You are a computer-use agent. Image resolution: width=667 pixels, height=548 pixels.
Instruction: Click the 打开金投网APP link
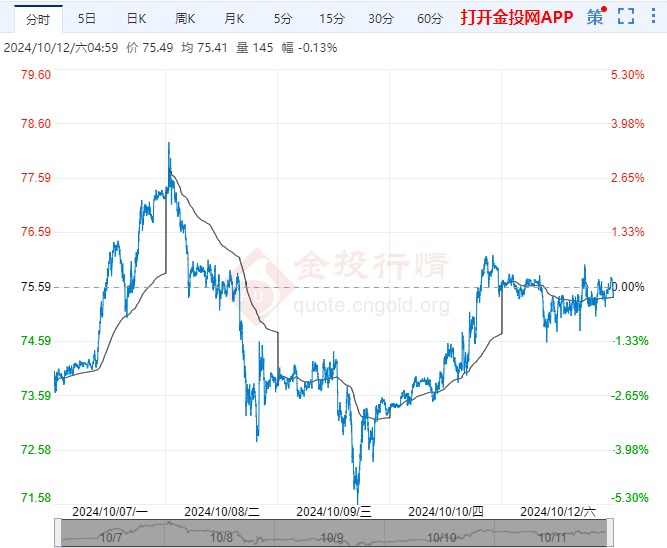pos(517,17)
